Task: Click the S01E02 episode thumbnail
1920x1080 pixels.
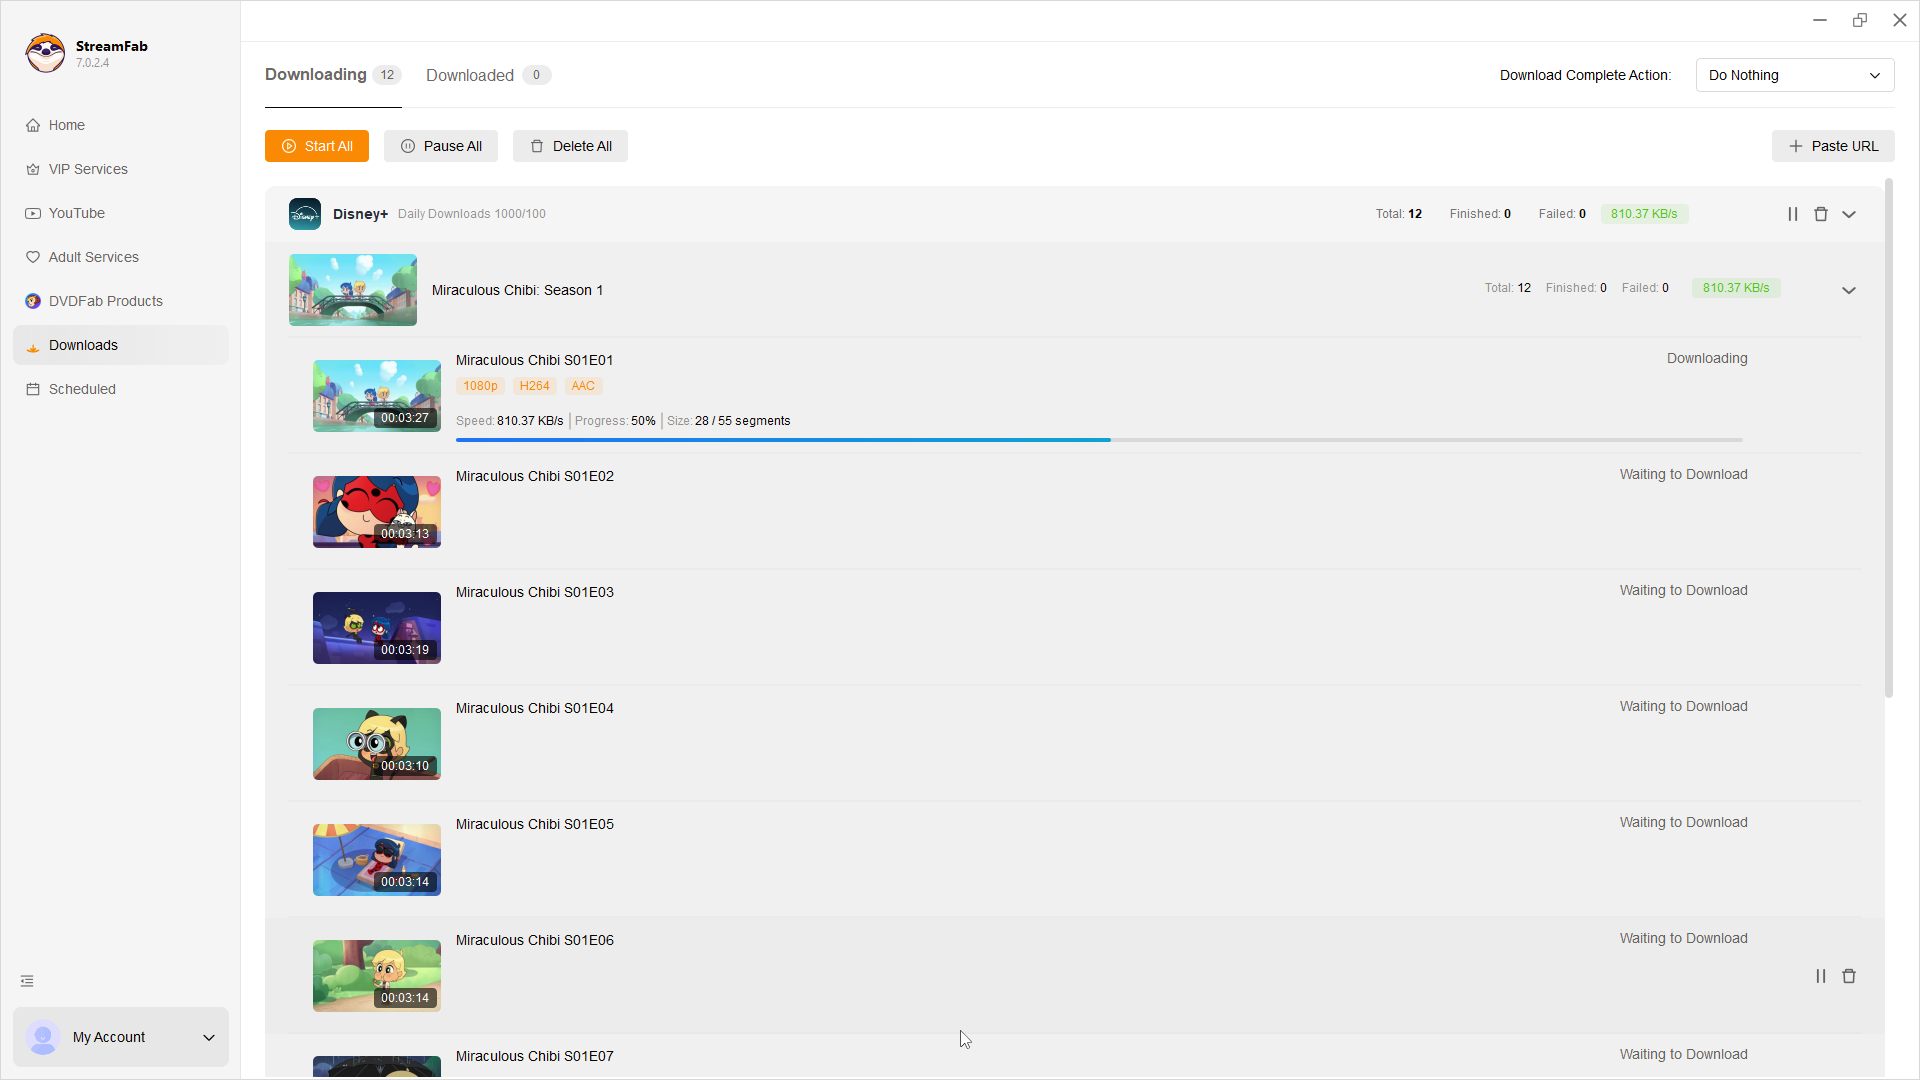Action: 377,512
